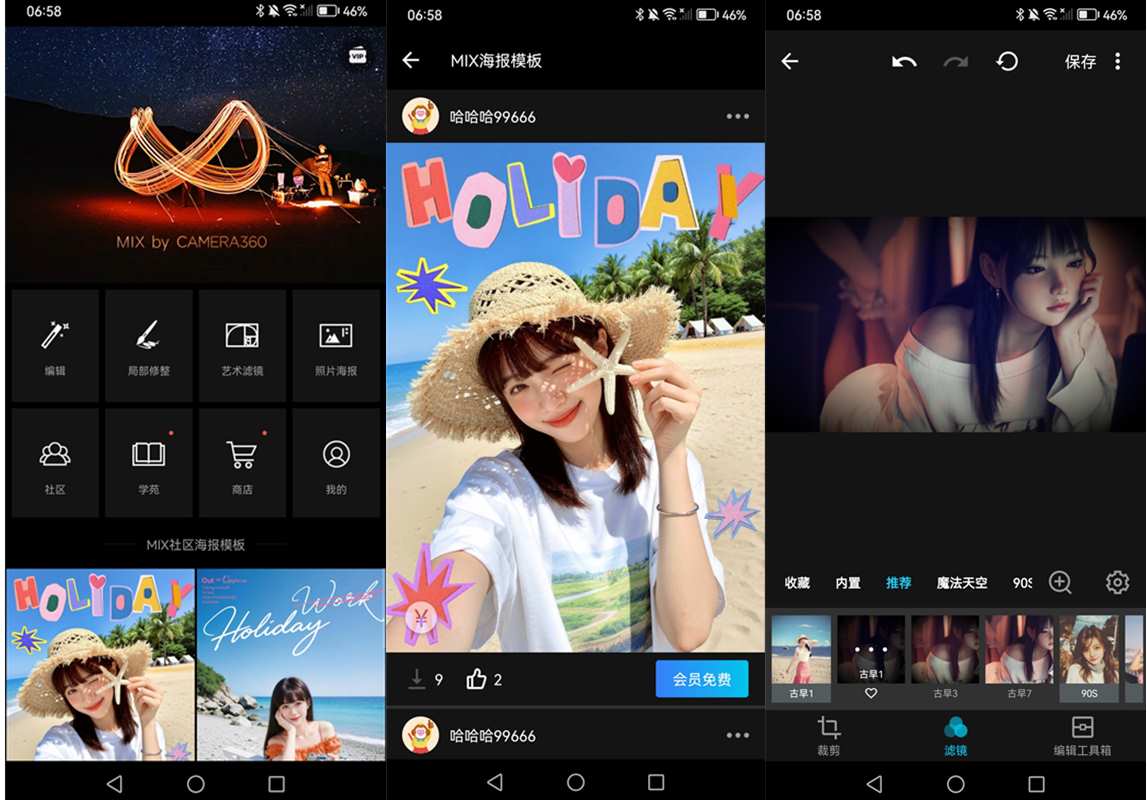
Task: Open the 编辑 magic wand editor
Action: pyautogui.click(x=55, y=345)
